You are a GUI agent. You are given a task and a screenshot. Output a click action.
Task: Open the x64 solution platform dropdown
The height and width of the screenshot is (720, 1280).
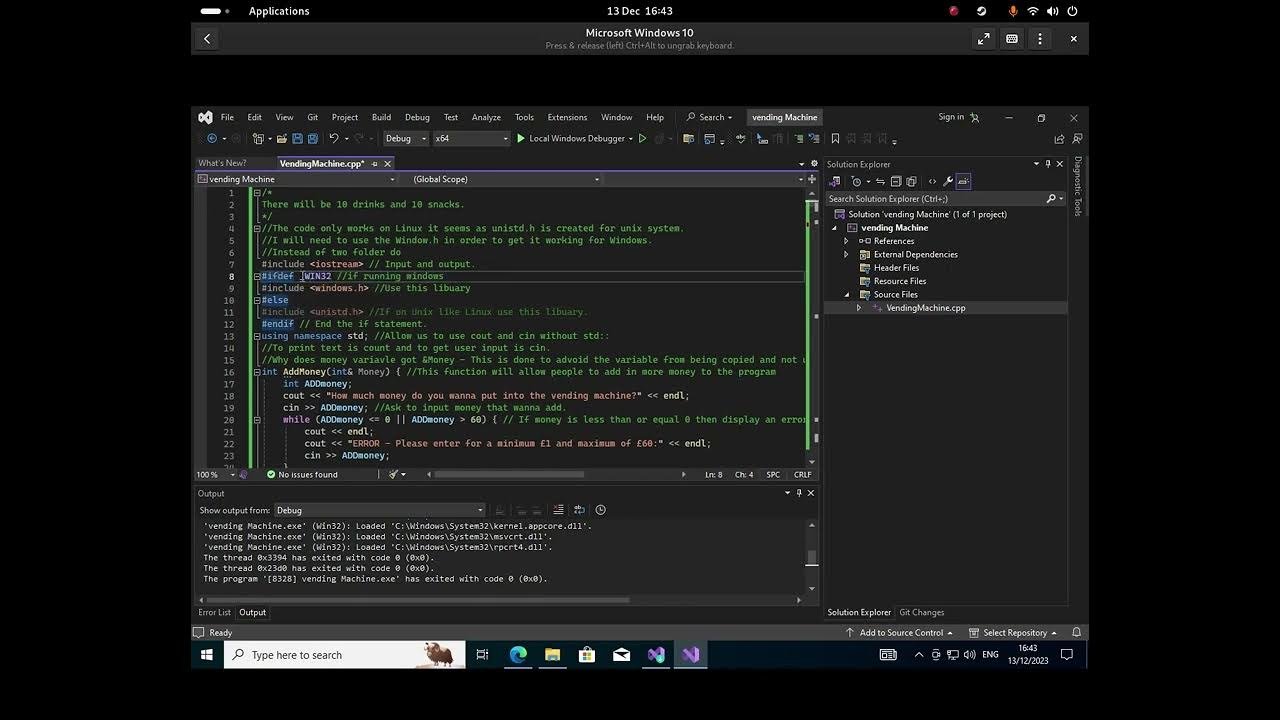471,139
